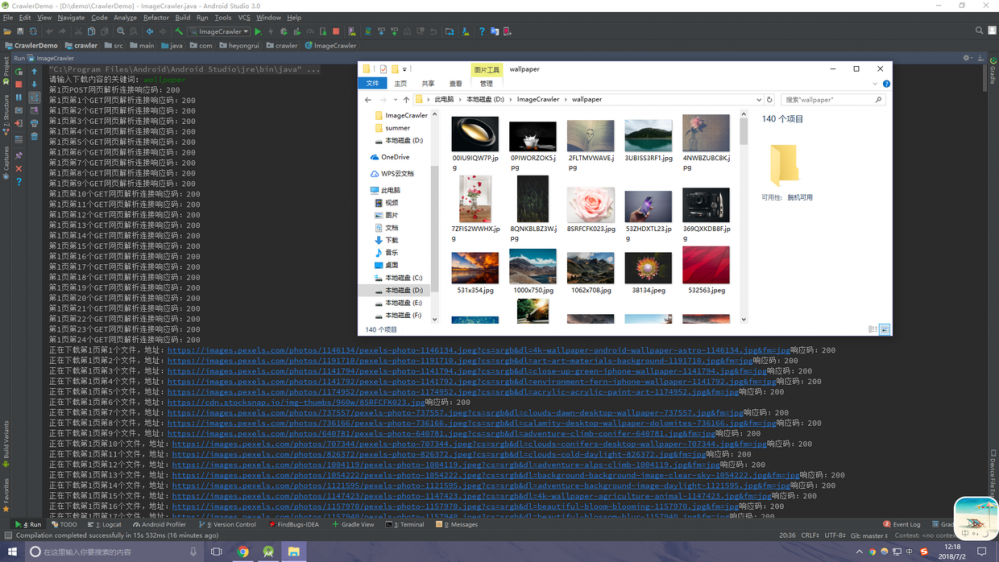Toggle the details view in Explorer status bar
This screenshot has width=999, height=562.
873,329
